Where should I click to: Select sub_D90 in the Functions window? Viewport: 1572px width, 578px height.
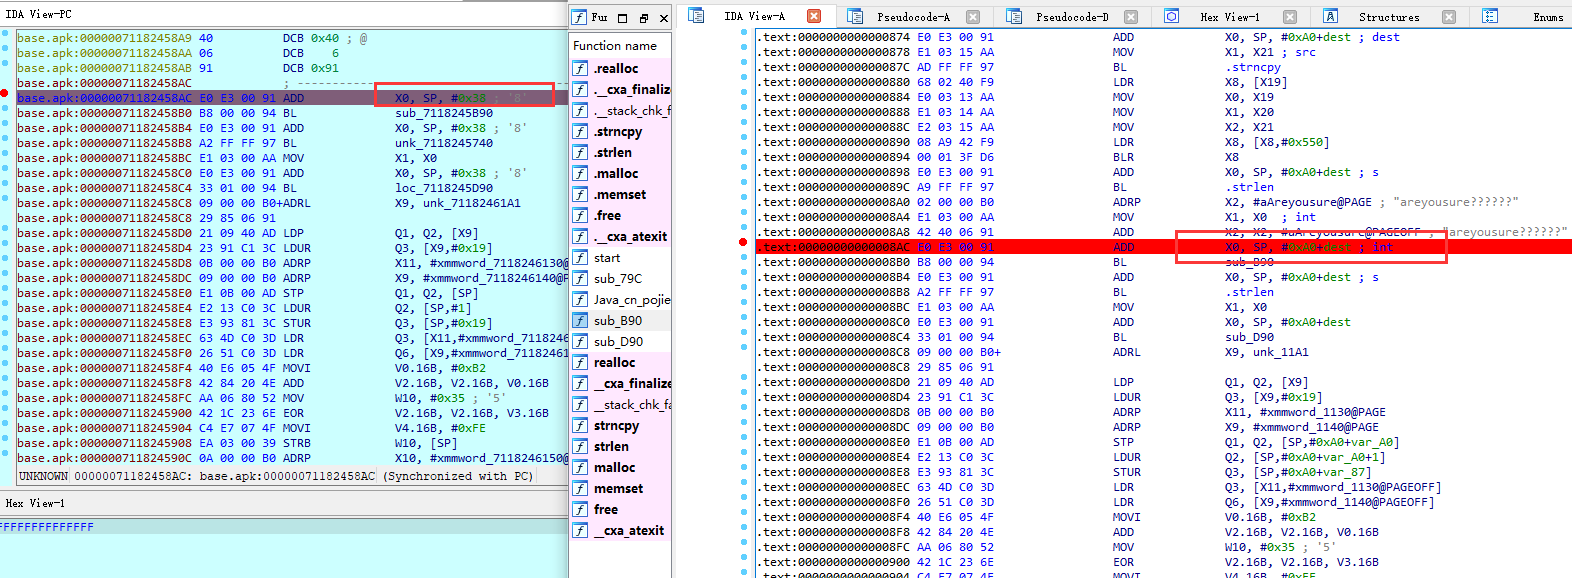coord(618,342)
